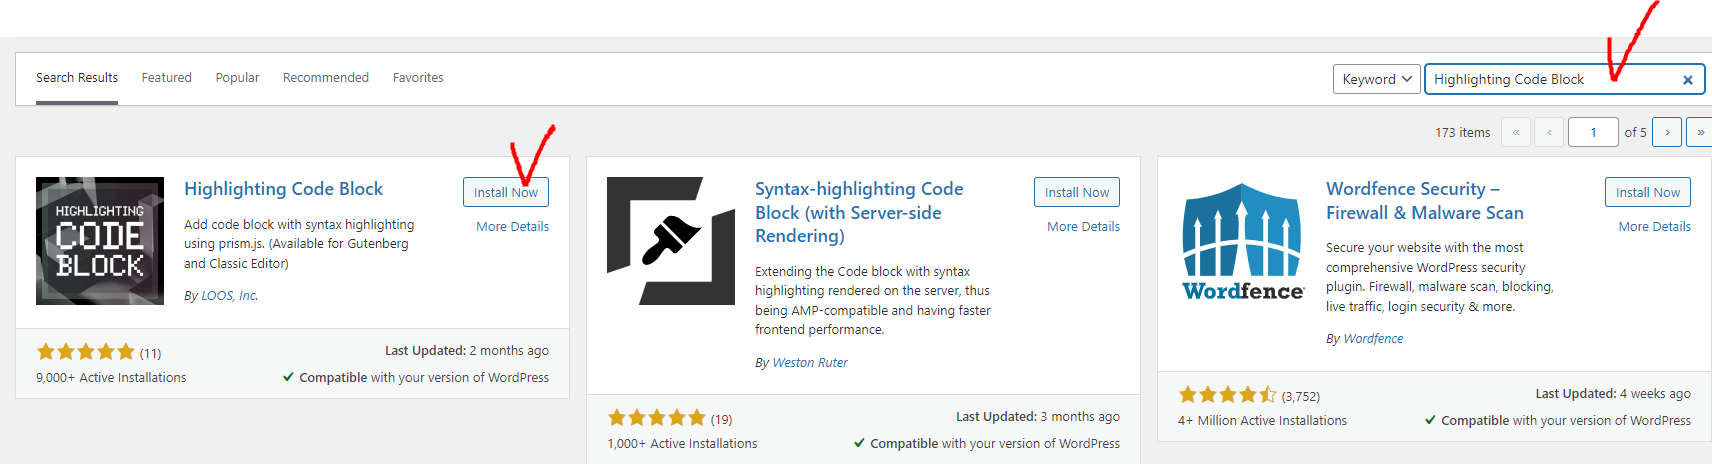Click Syntax-highlighting Code Block compatibility checkmark
1712x464 pixels.
point(859,443)
